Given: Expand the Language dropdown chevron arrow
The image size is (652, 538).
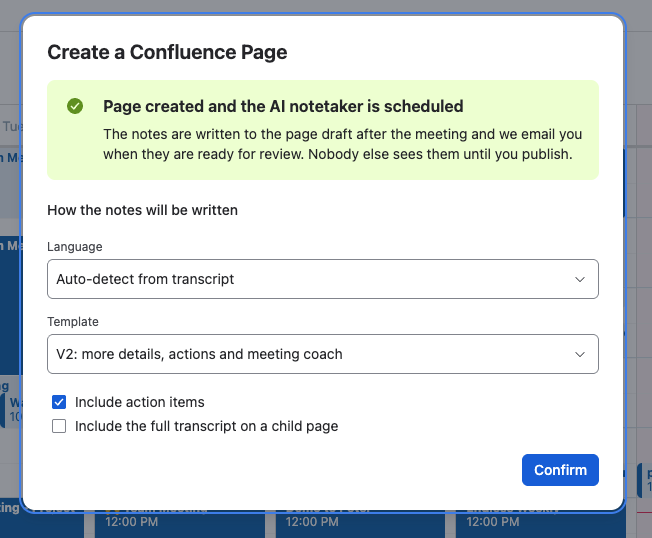Looking at the screenshot, I should pos(580,279).
